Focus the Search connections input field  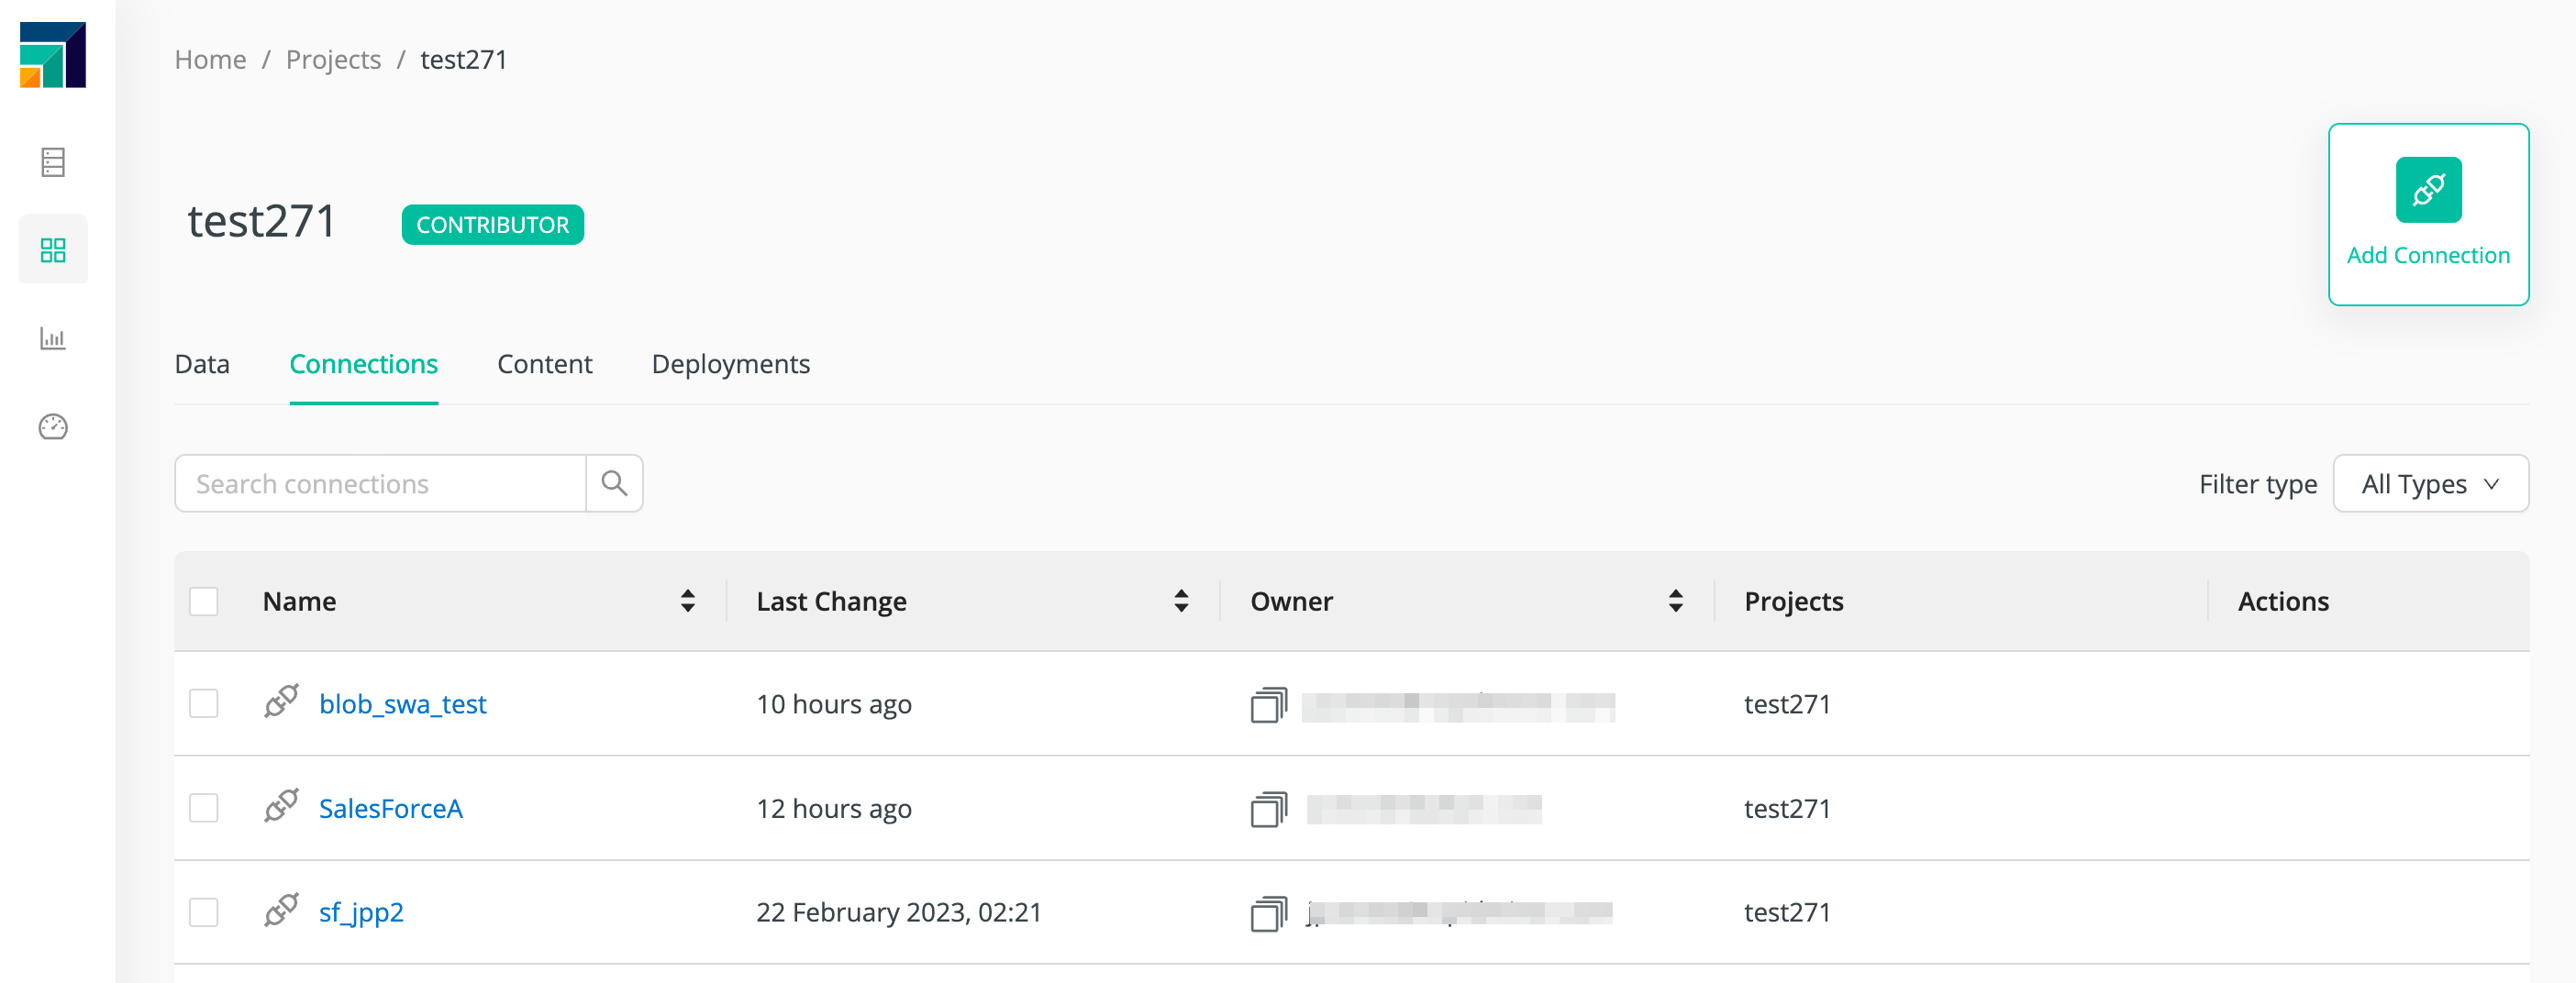tap(380, 484)
